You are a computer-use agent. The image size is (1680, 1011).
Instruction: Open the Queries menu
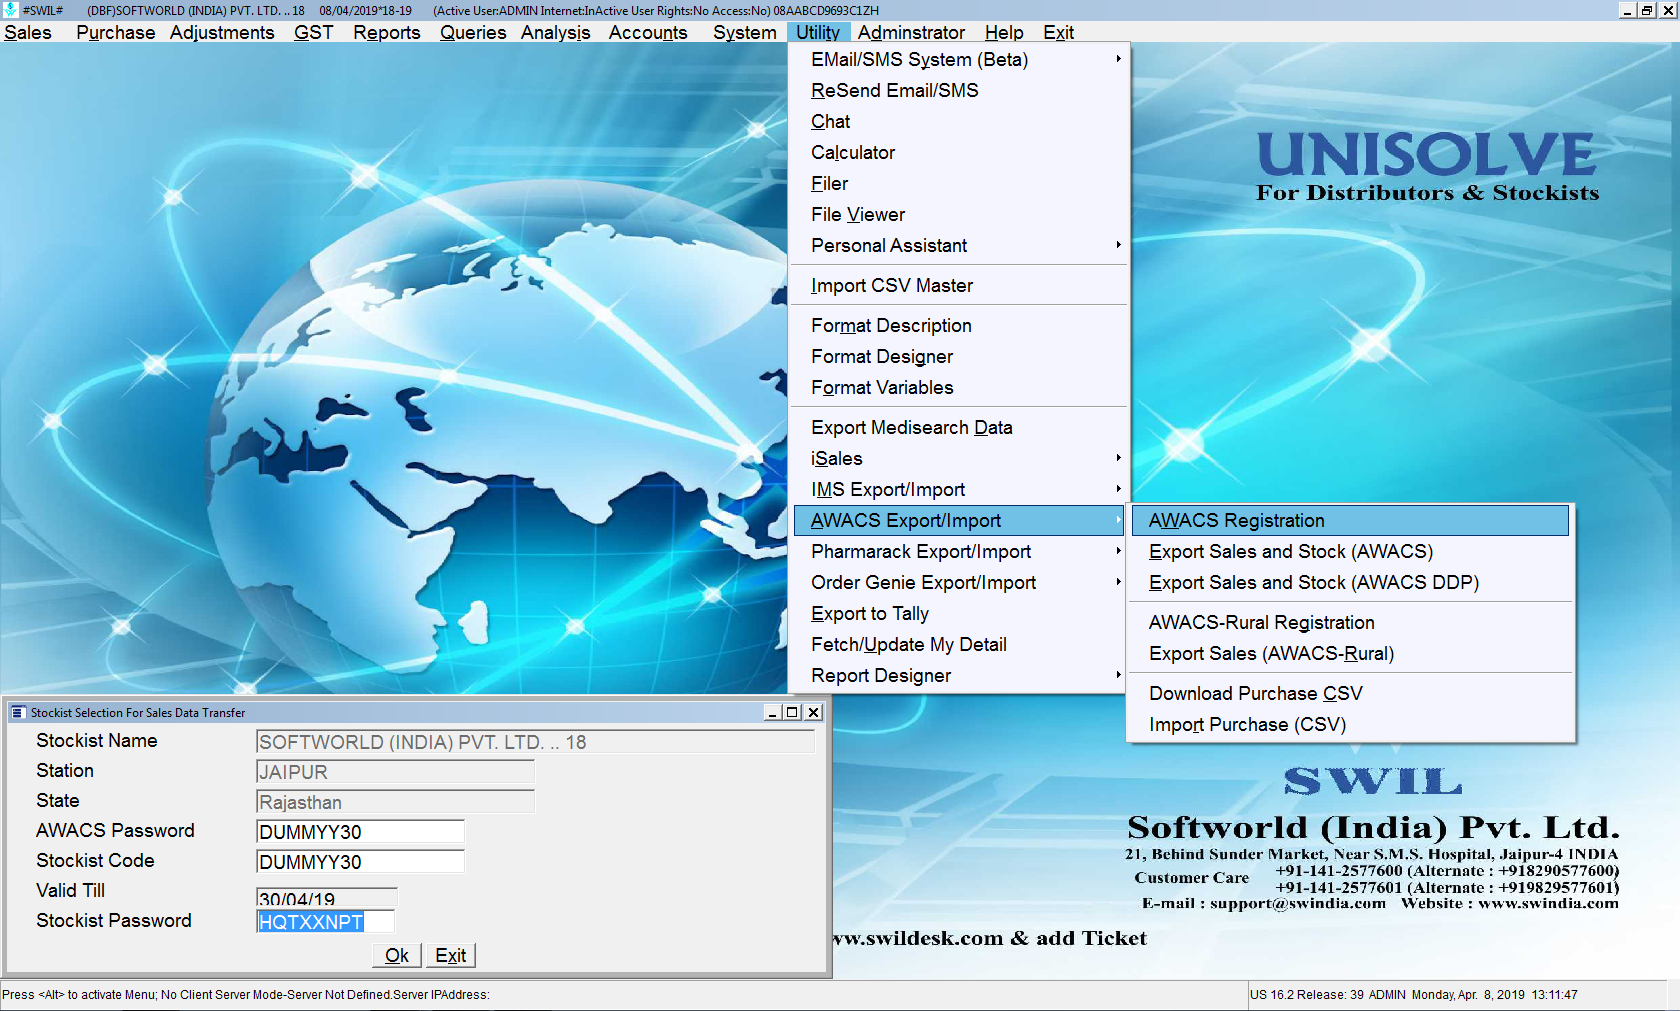coord(473,32)
